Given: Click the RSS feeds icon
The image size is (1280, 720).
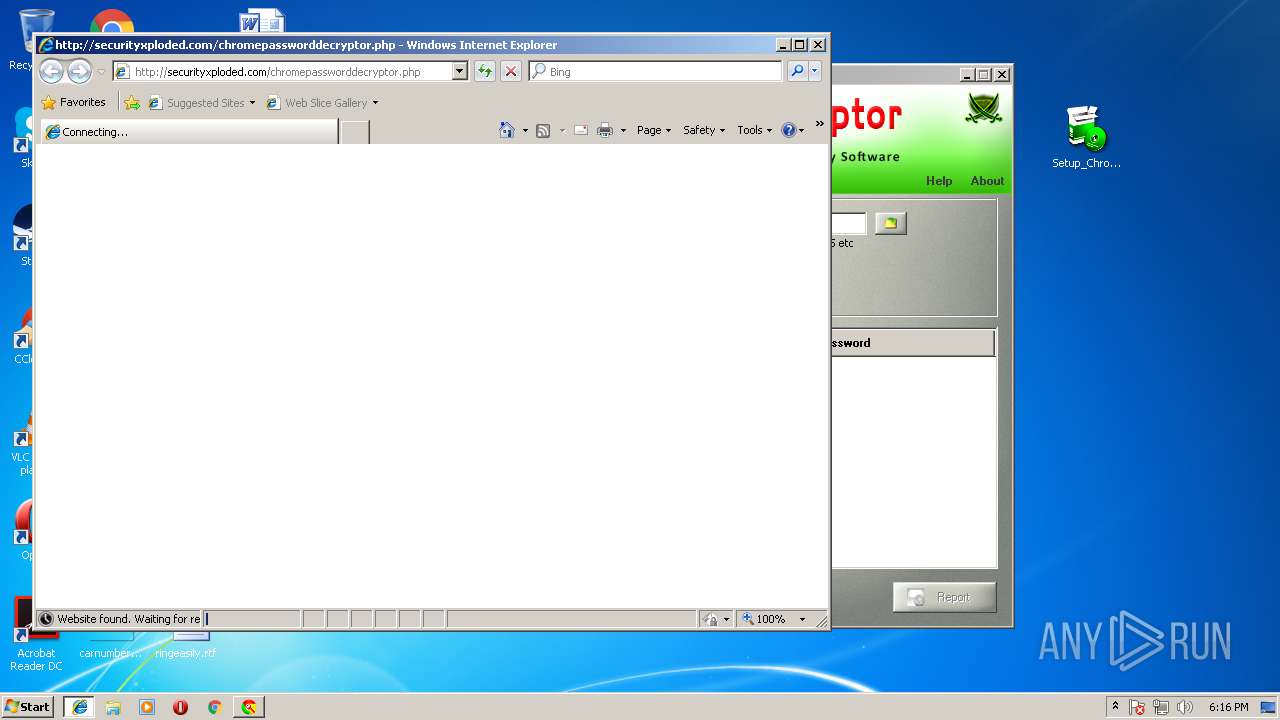Looking at the screenshot, I should [543, 130].
